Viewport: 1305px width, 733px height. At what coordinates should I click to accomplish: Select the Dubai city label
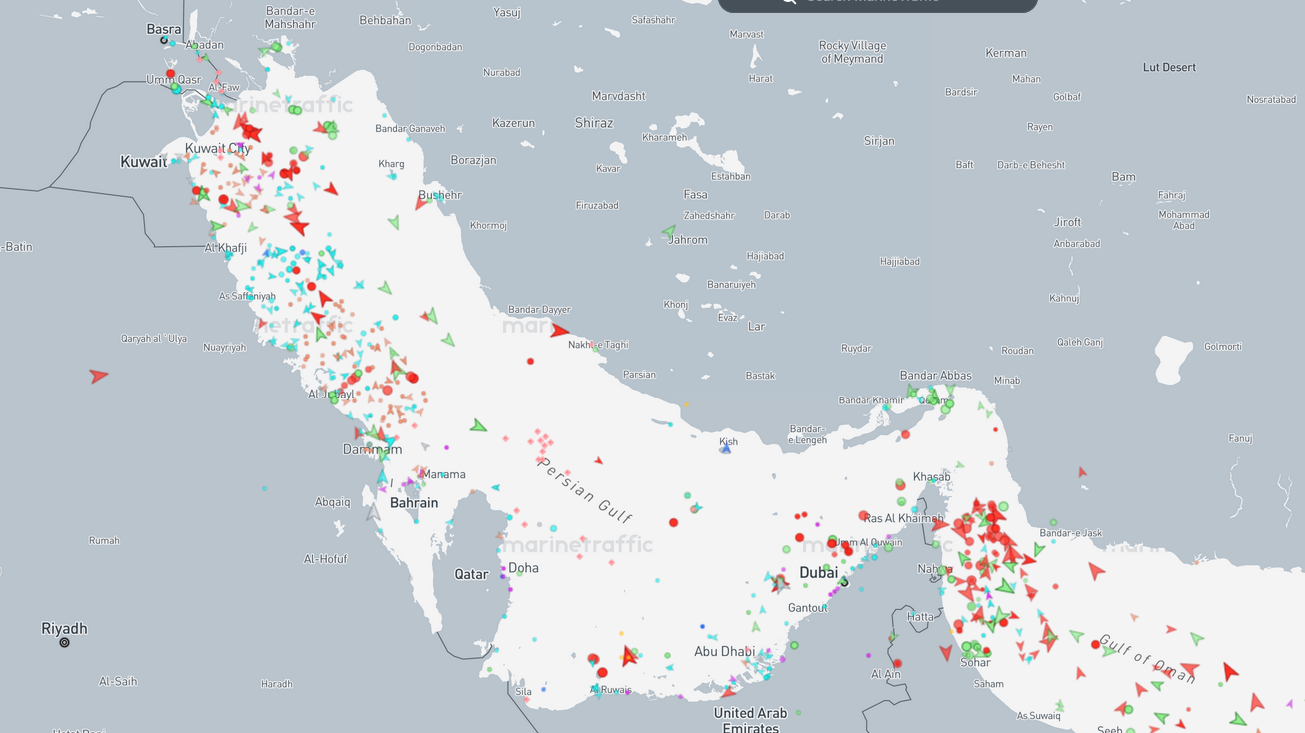819,573
